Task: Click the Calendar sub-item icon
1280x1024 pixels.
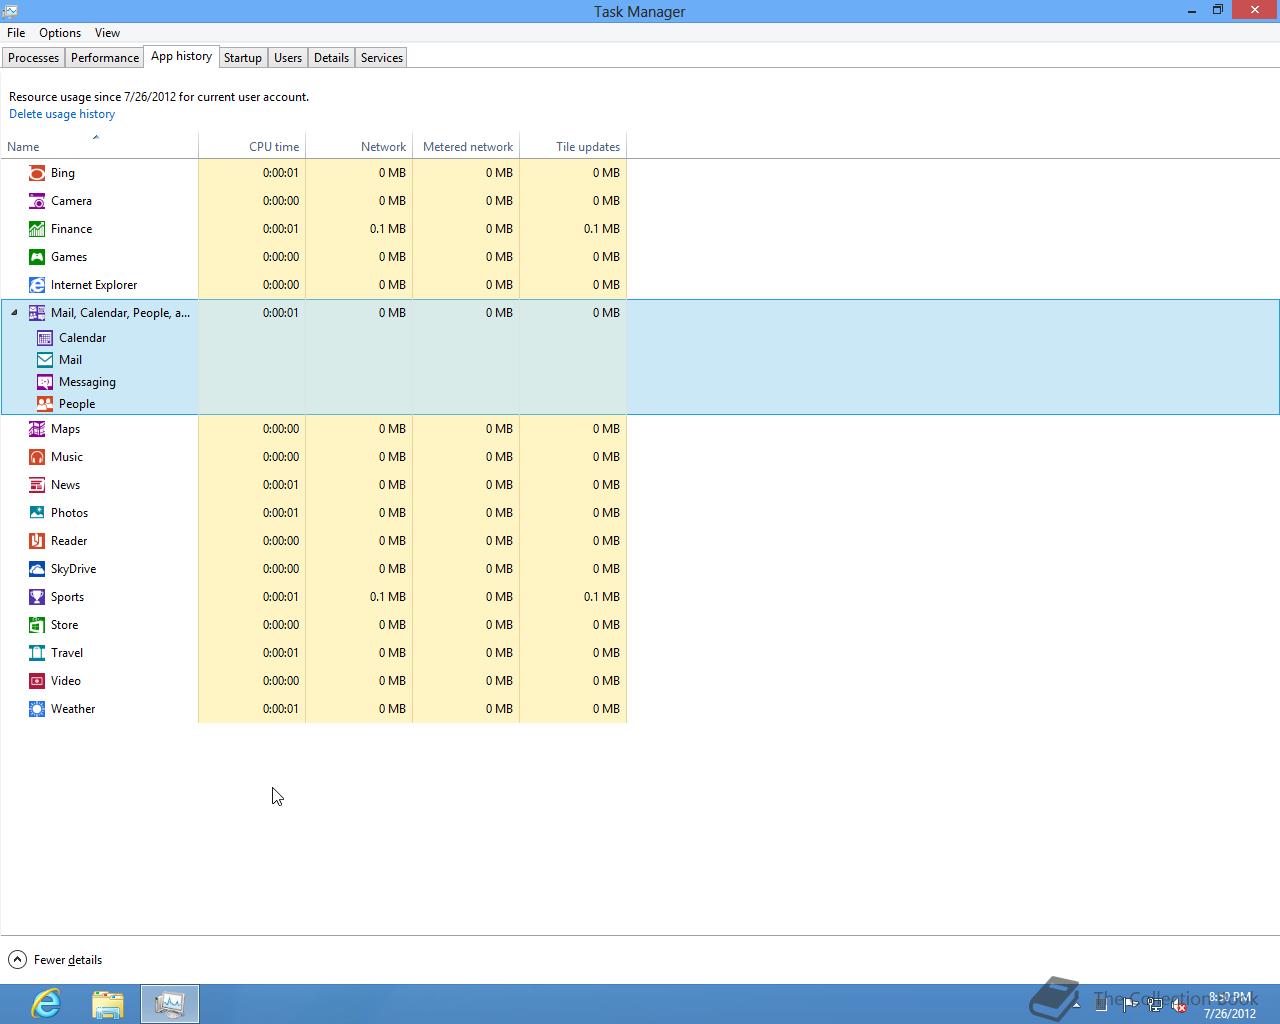Action: pos(45,338)
